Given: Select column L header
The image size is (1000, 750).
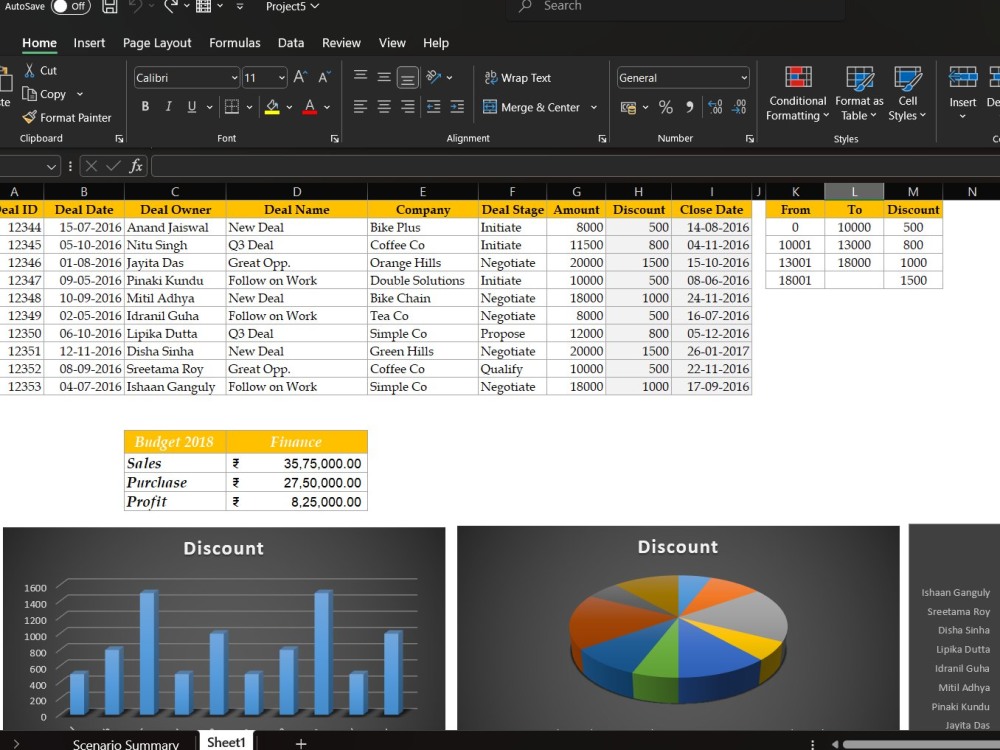Looking at the screenshot, I should [854, 191].
